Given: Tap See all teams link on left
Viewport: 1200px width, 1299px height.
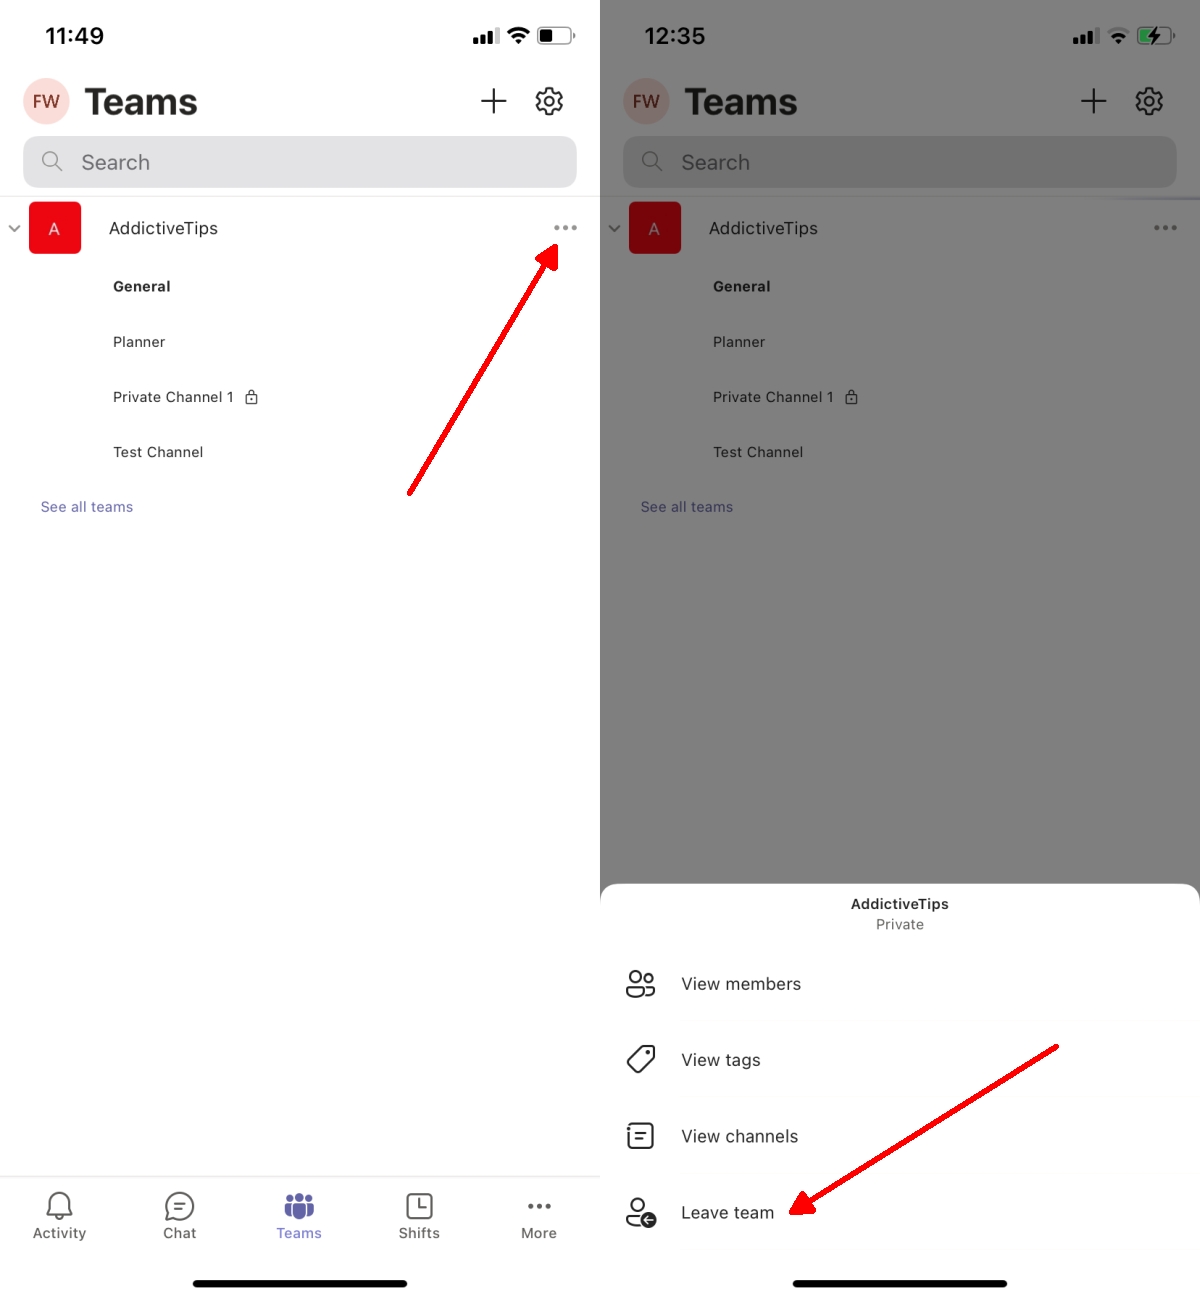Looking at the screenshot, I should (x=87, y=507).
